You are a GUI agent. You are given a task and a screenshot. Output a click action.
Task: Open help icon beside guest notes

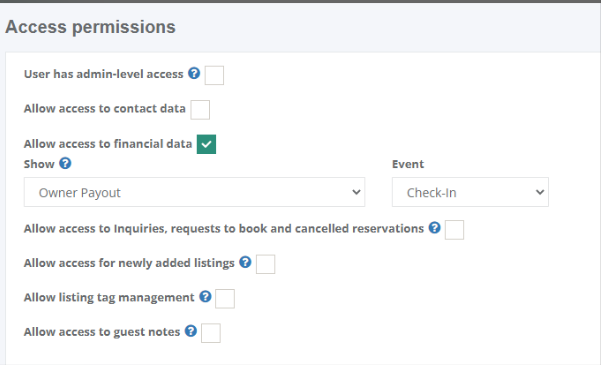coord(191,331)
